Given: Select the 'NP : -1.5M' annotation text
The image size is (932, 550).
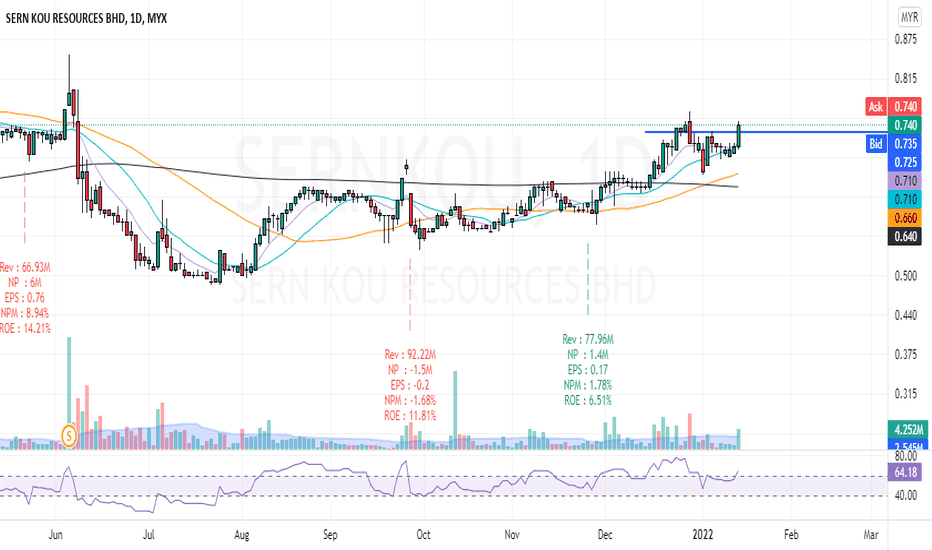Looking at the screenshot, I should pos(410,370).
